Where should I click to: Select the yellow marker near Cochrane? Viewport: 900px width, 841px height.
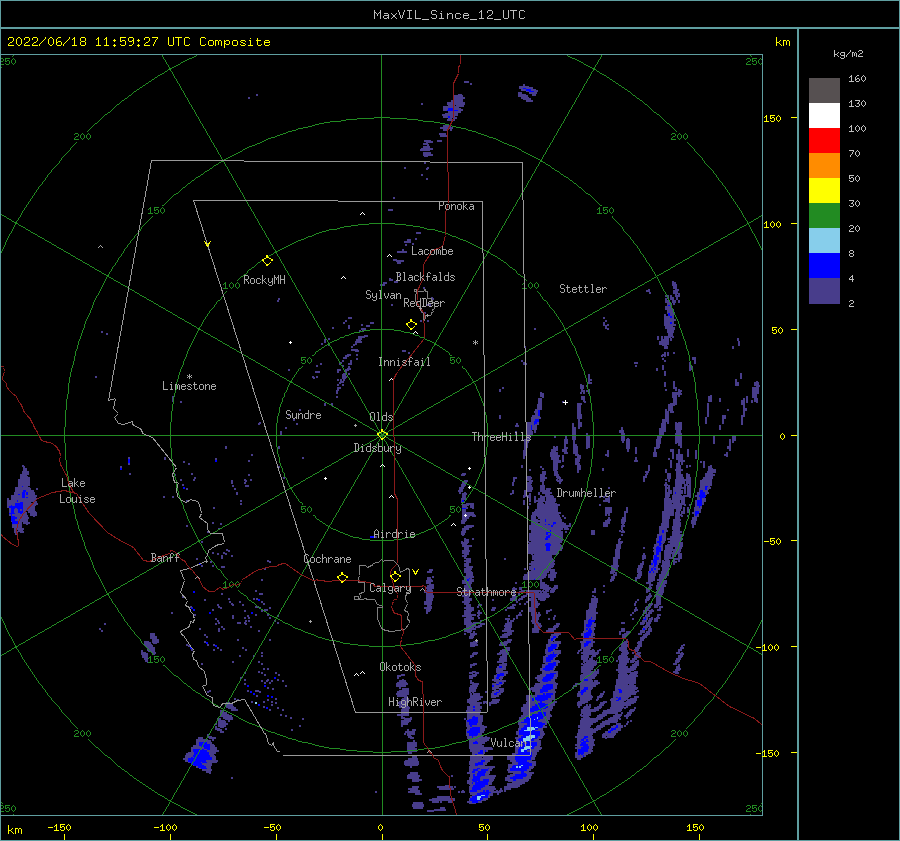(342, 577)
